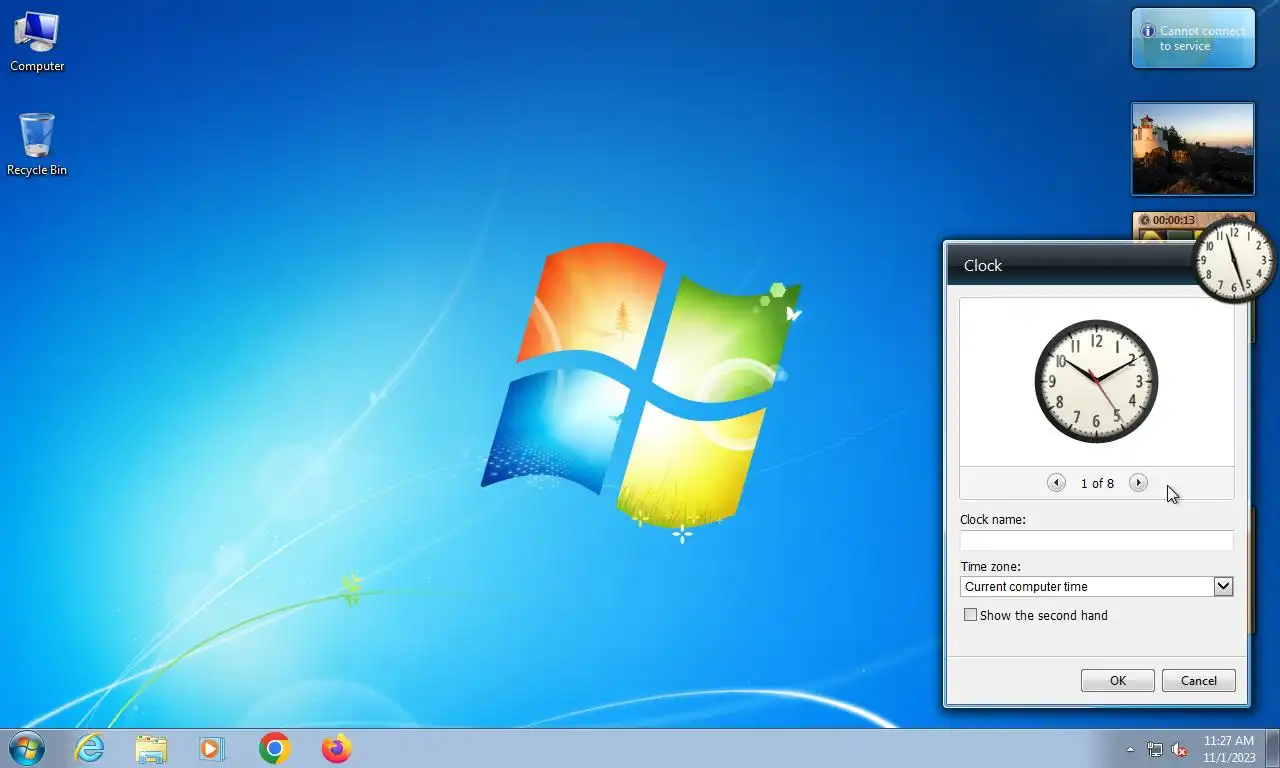Open the taskbar date and time
This screenshot has width=1280, height=768.
point(1229,749)
